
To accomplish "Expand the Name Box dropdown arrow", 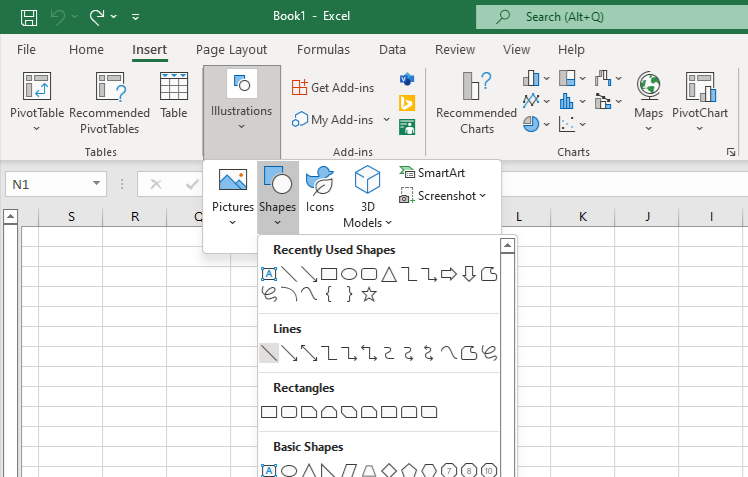I will (x=96, y=184).
